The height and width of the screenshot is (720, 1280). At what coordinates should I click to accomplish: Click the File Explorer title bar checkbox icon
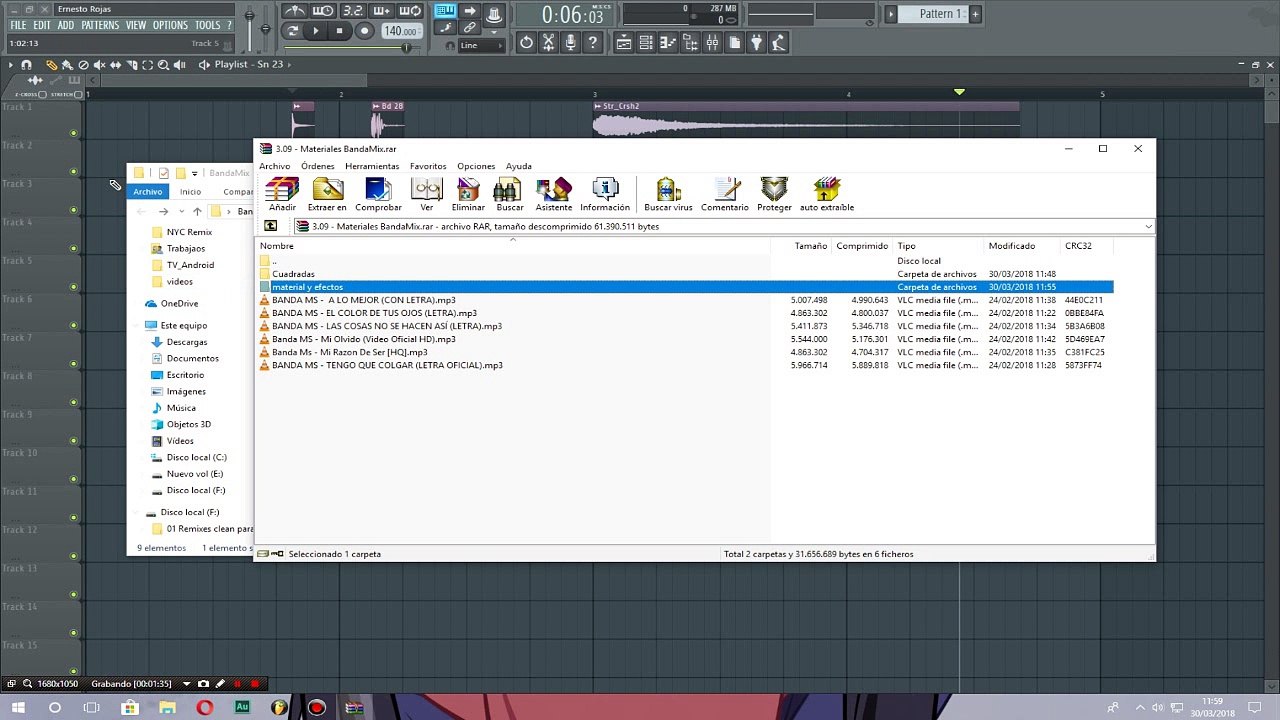[x=164, y=173]
